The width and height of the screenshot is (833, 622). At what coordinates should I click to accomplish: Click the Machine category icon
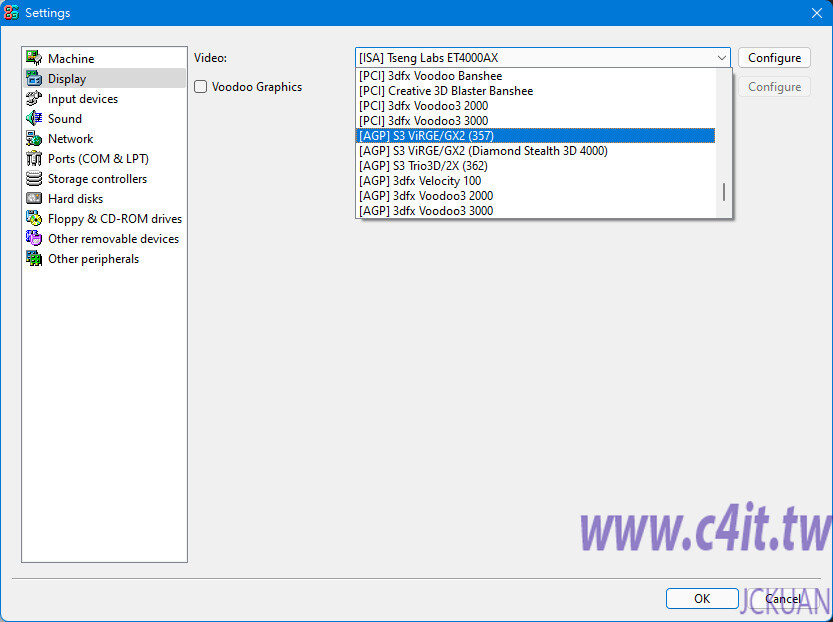coord(34,58)
